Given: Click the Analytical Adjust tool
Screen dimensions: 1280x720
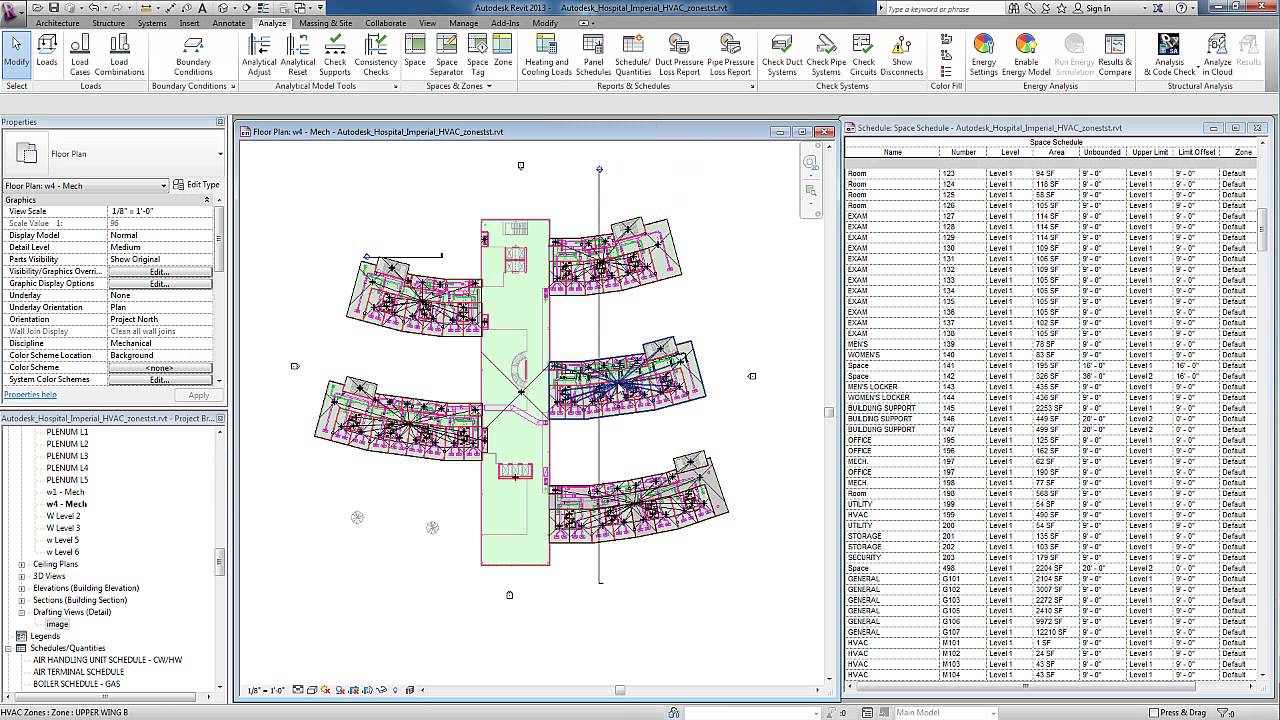Looking at the screenshot, I should click(259, 54).
